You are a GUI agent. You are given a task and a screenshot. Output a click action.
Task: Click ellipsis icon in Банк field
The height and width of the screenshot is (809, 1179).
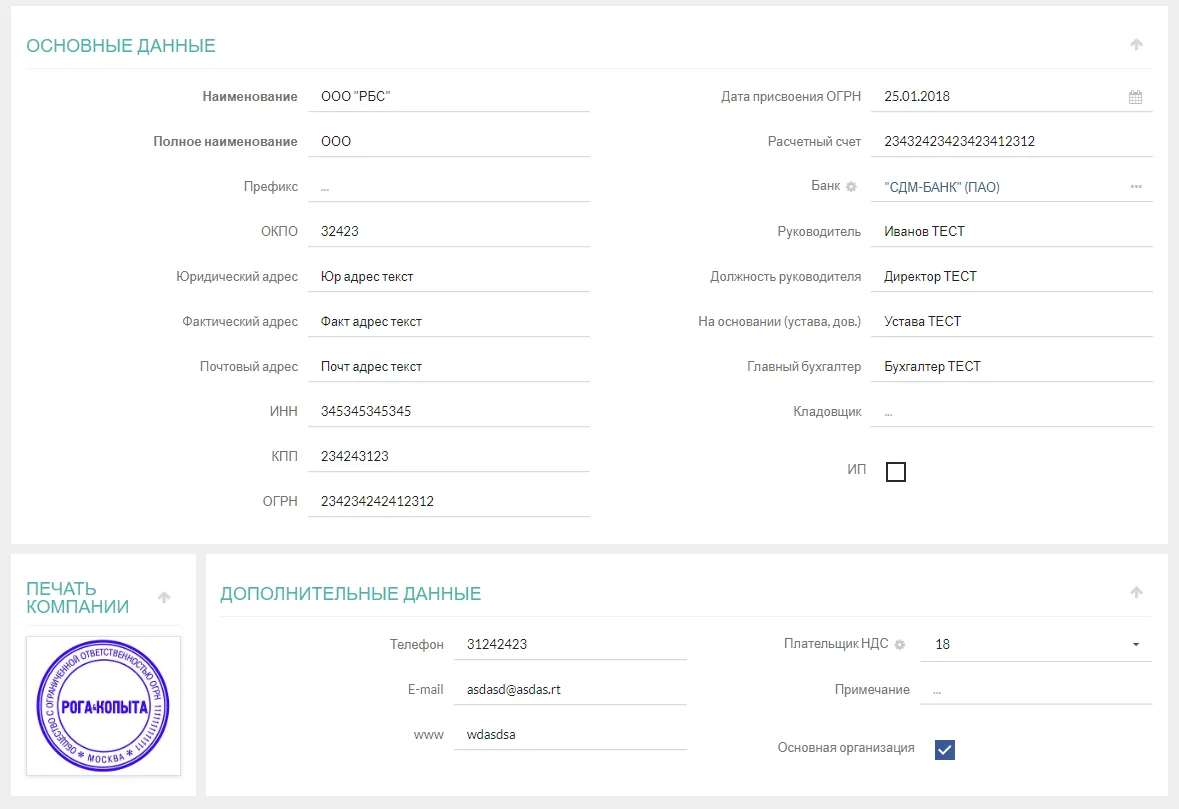[x=1136, y=187]
